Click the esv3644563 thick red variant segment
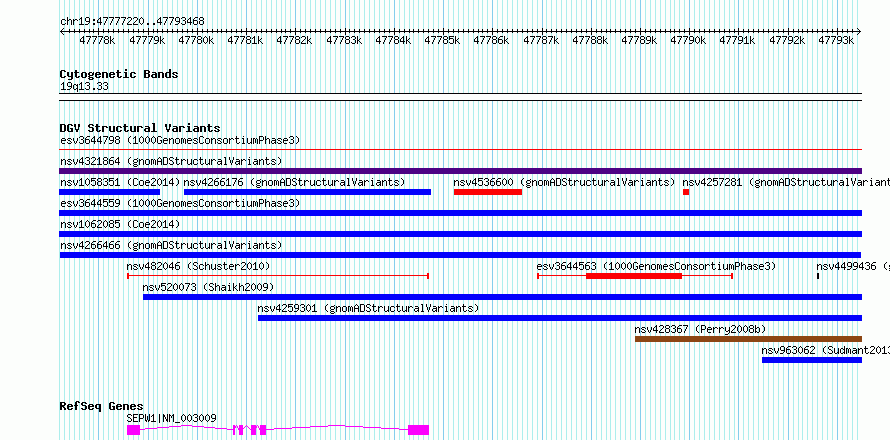 pos(633,276)
